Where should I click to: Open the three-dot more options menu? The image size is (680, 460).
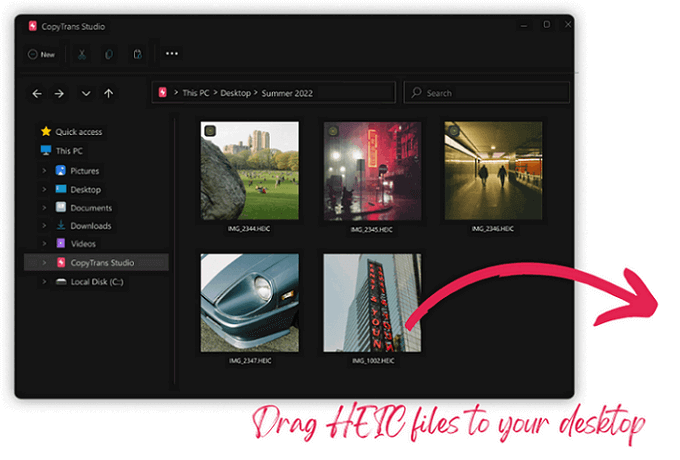tap(172, 54)
